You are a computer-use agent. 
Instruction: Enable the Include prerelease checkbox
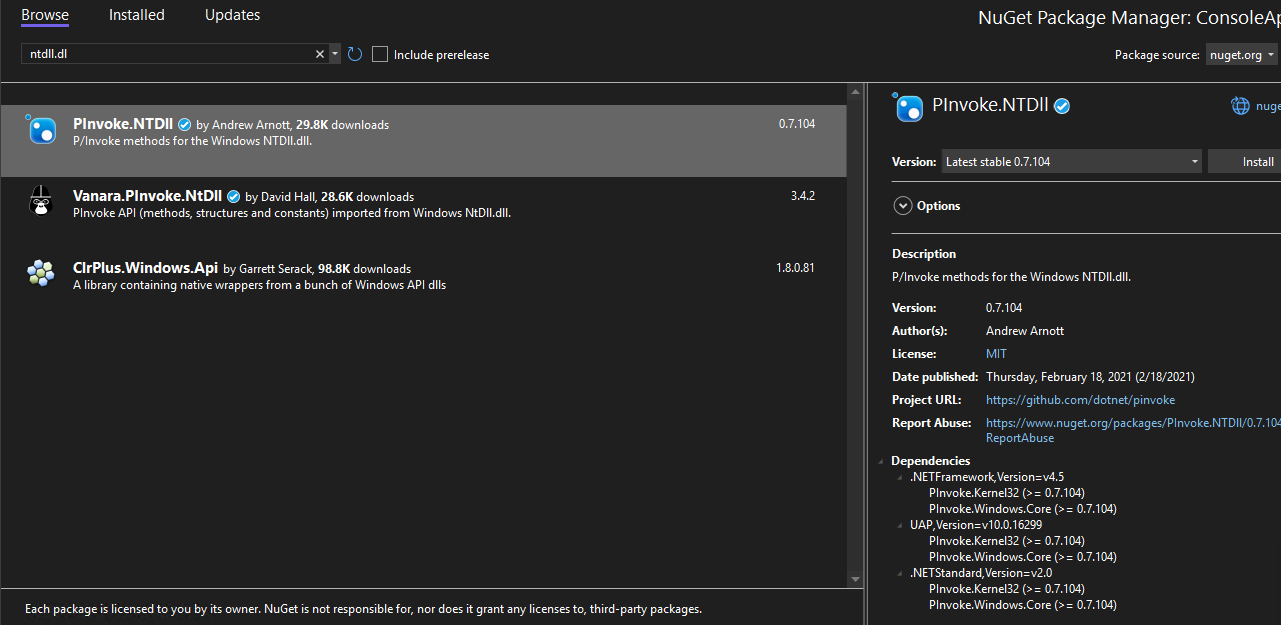tap(380, 54)
